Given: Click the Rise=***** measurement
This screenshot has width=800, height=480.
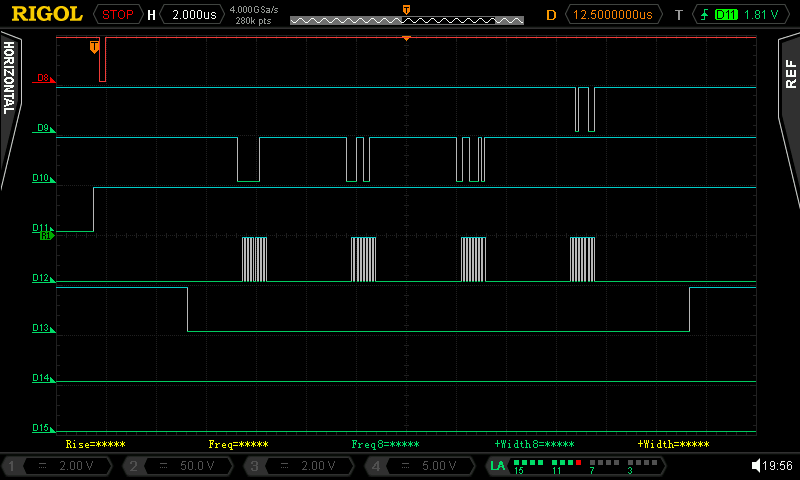Looking at the screenshot, I should pyautogui.click(x=95, y=444).
